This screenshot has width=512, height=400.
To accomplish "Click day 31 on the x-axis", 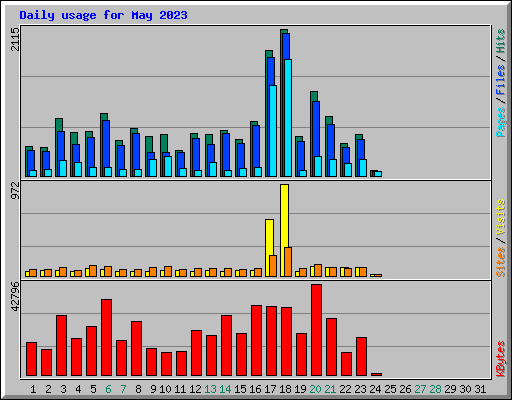I will tap(480, 389).
